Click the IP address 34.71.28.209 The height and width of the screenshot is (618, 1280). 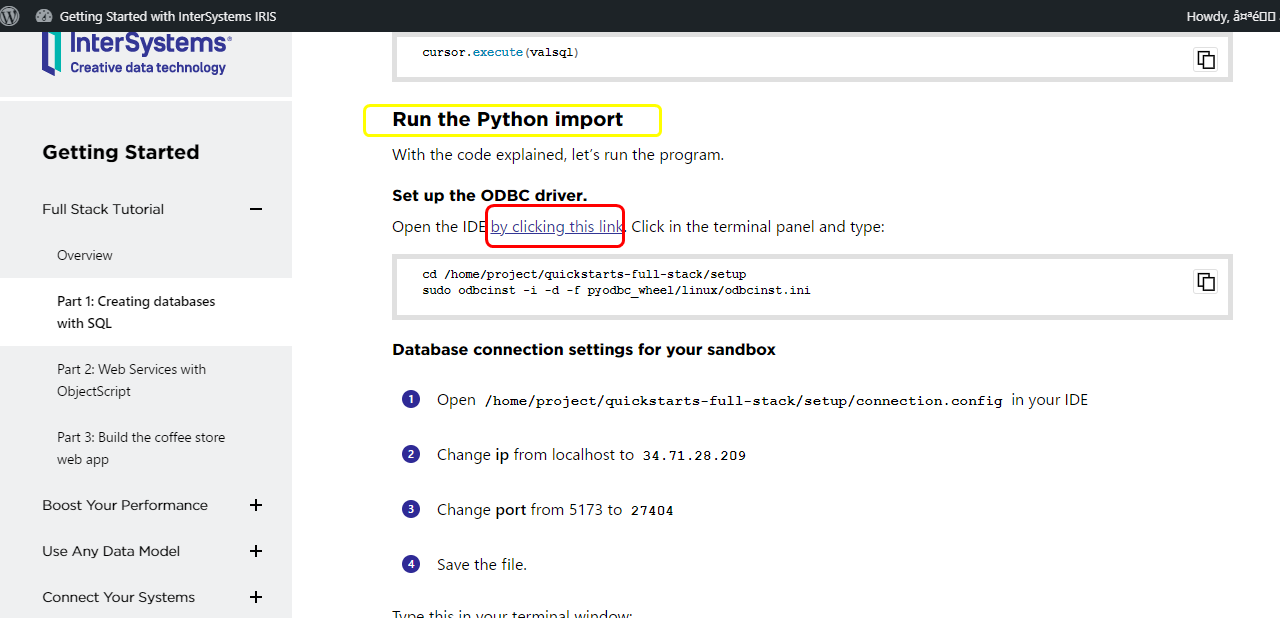click(x=694, y=456)
